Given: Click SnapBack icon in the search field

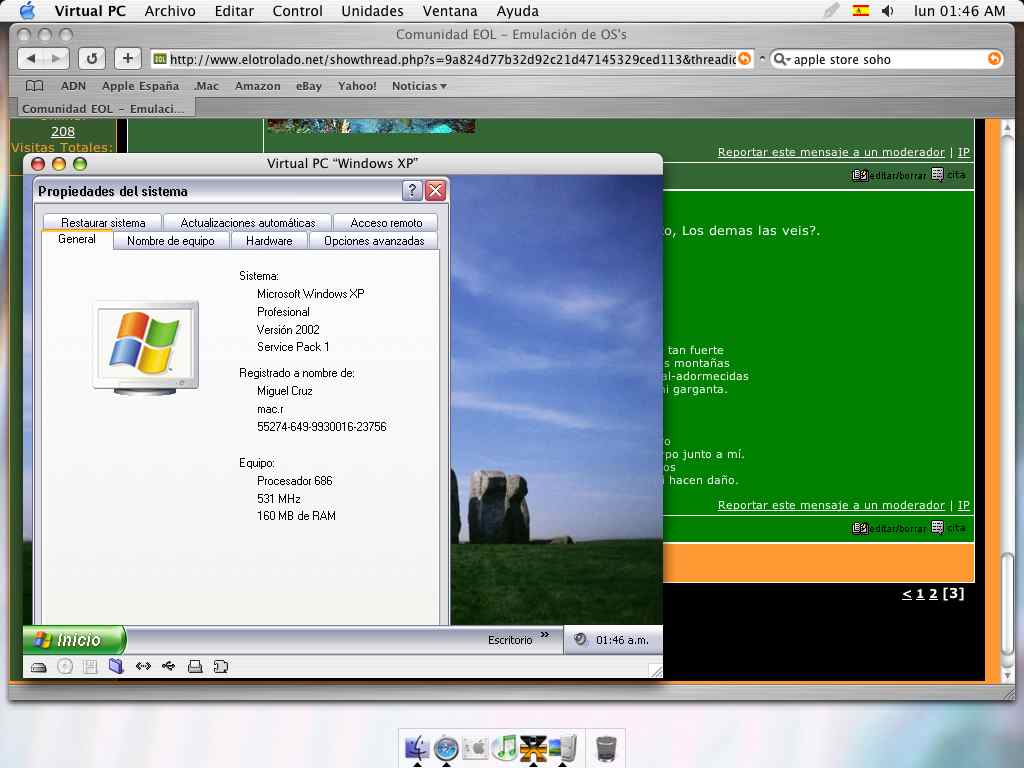Looking at the screenshot, I should click(x=994, y=59).
